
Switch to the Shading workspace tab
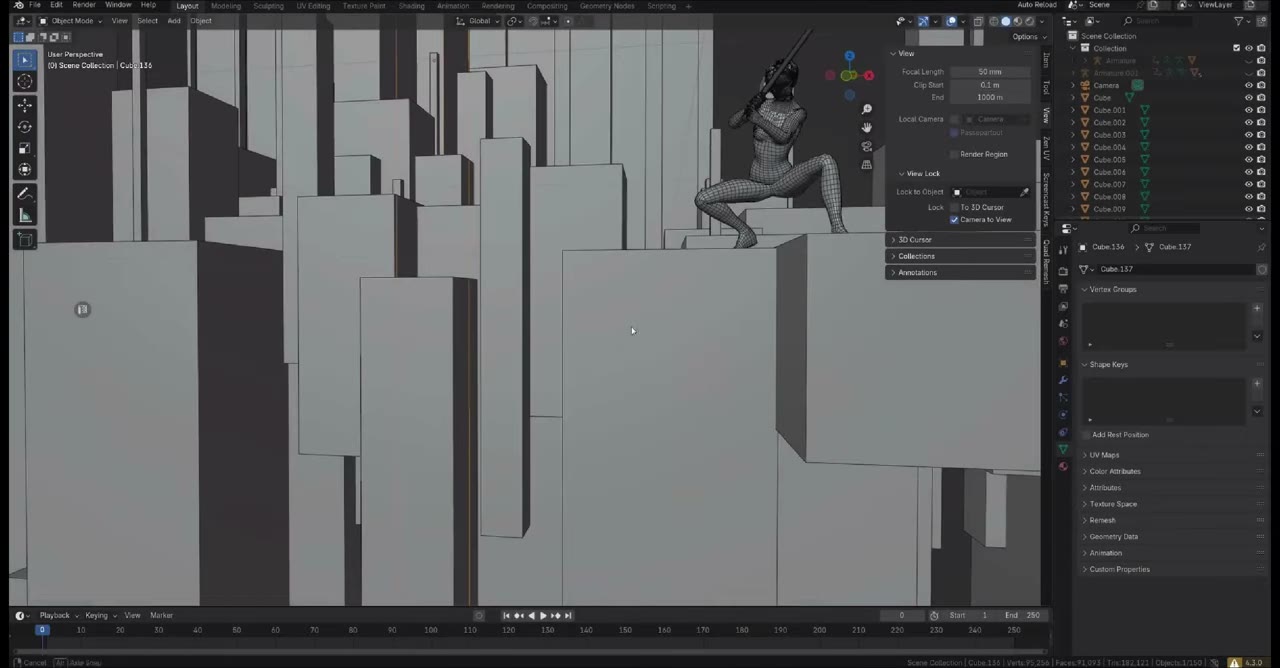[411, 6]
